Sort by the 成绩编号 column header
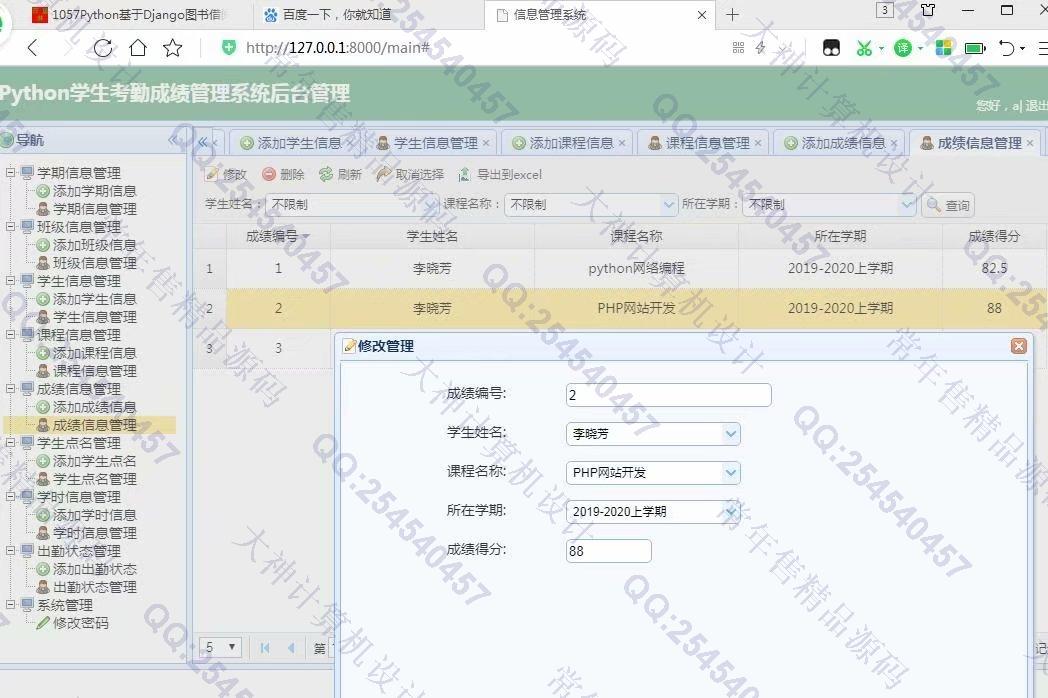Image resolution: width=1048 pixels, height=698 pixels. pyautogui.click(x=278, y=236)
